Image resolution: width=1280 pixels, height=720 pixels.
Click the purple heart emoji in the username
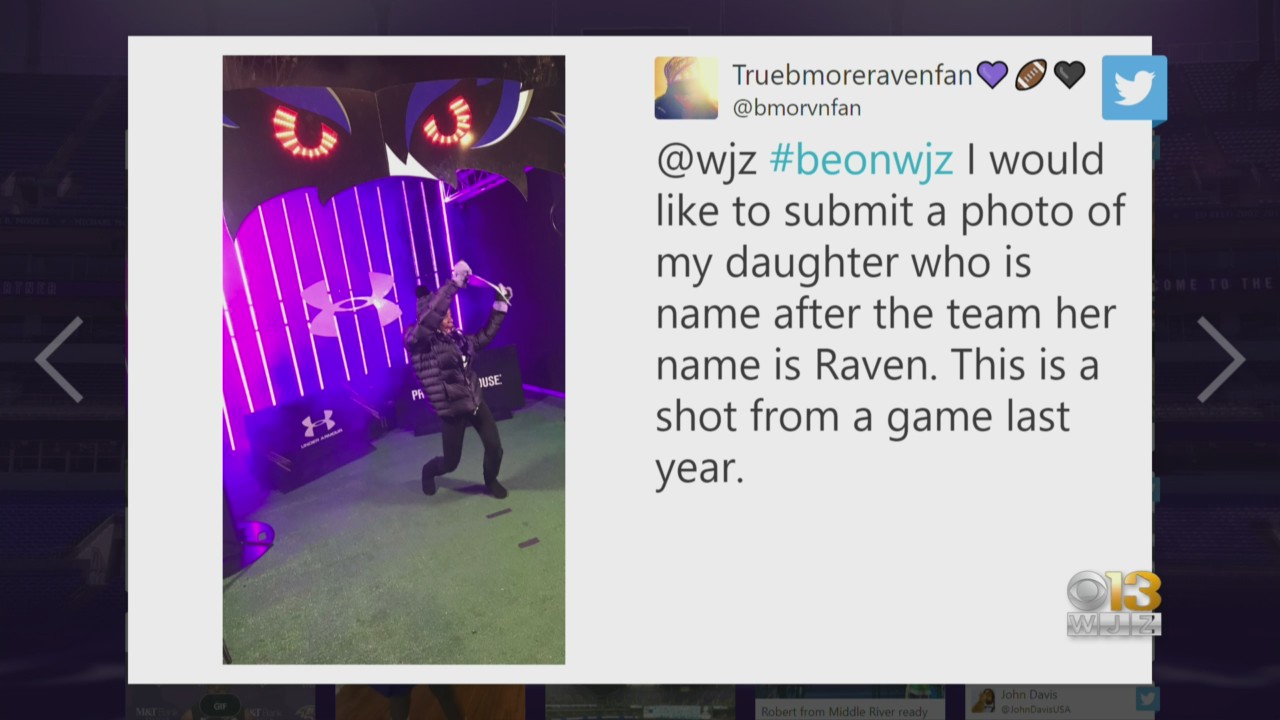(992, 75)
